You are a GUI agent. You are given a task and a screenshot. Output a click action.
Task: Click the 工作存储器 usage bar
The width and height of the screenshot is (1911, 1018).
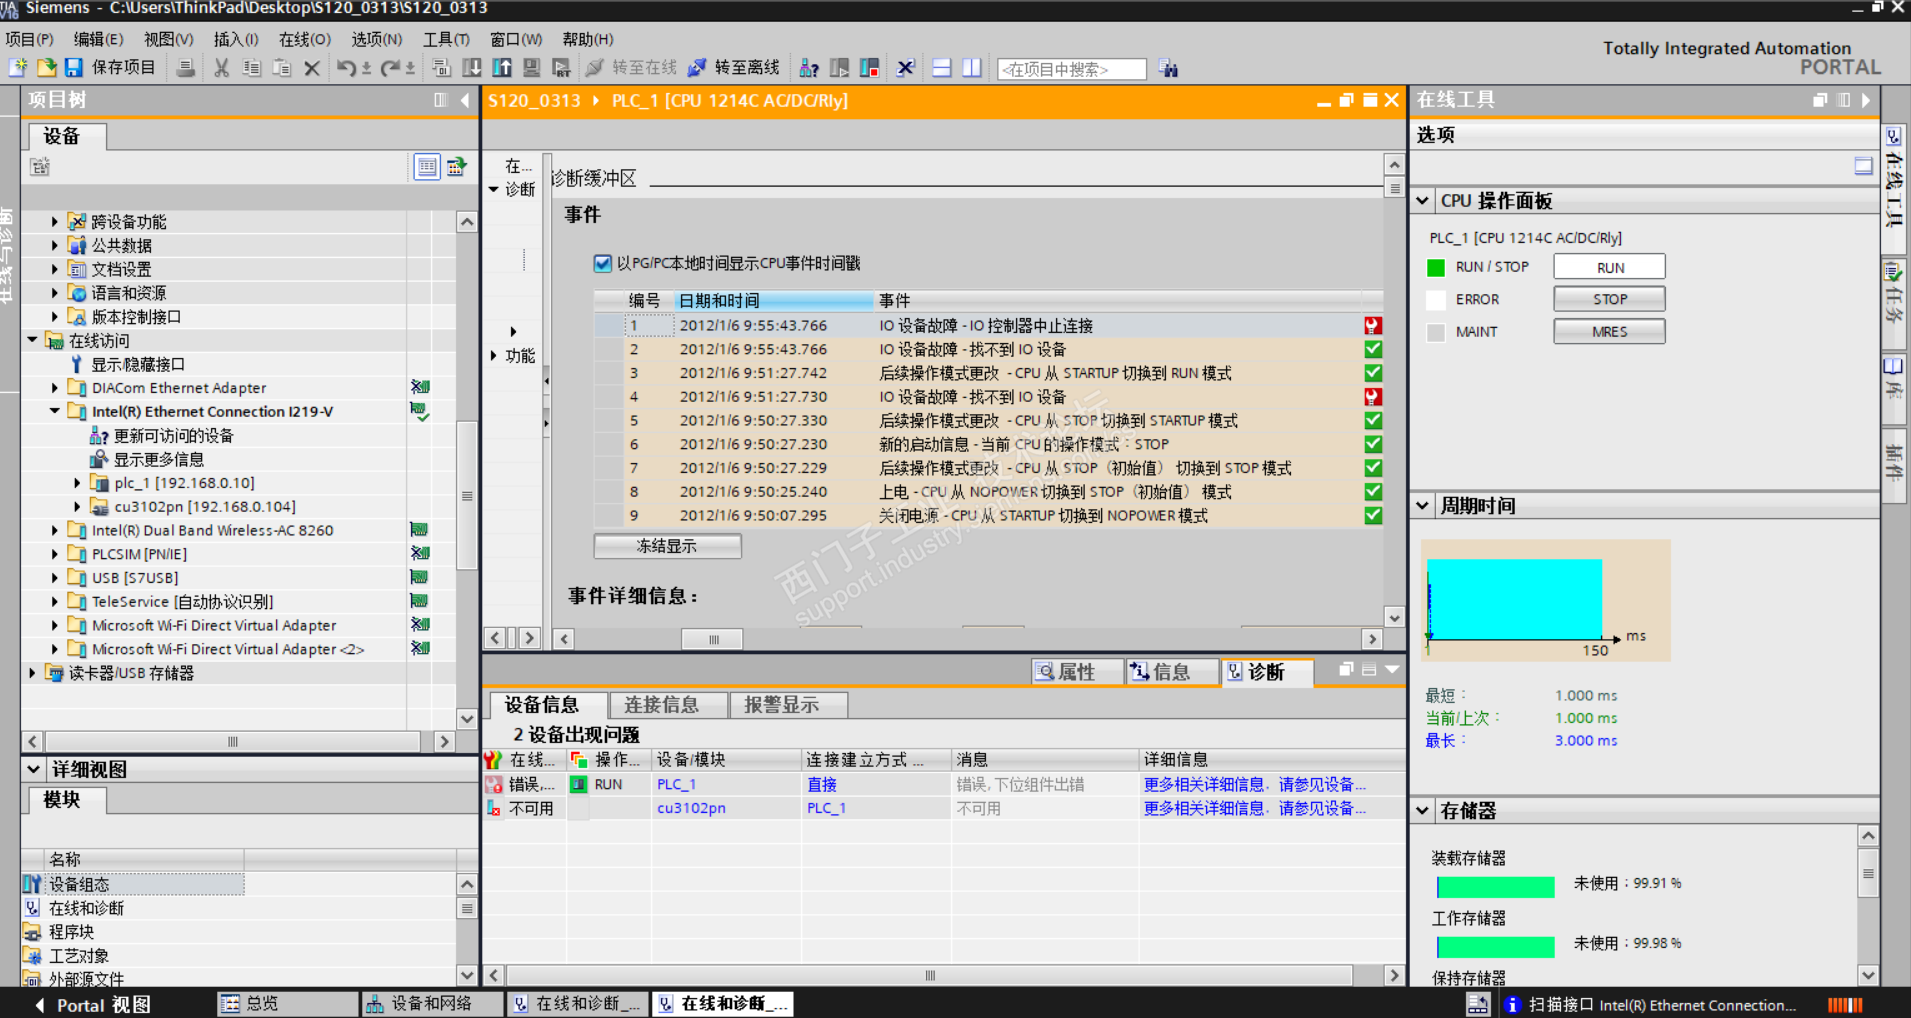1495,946
